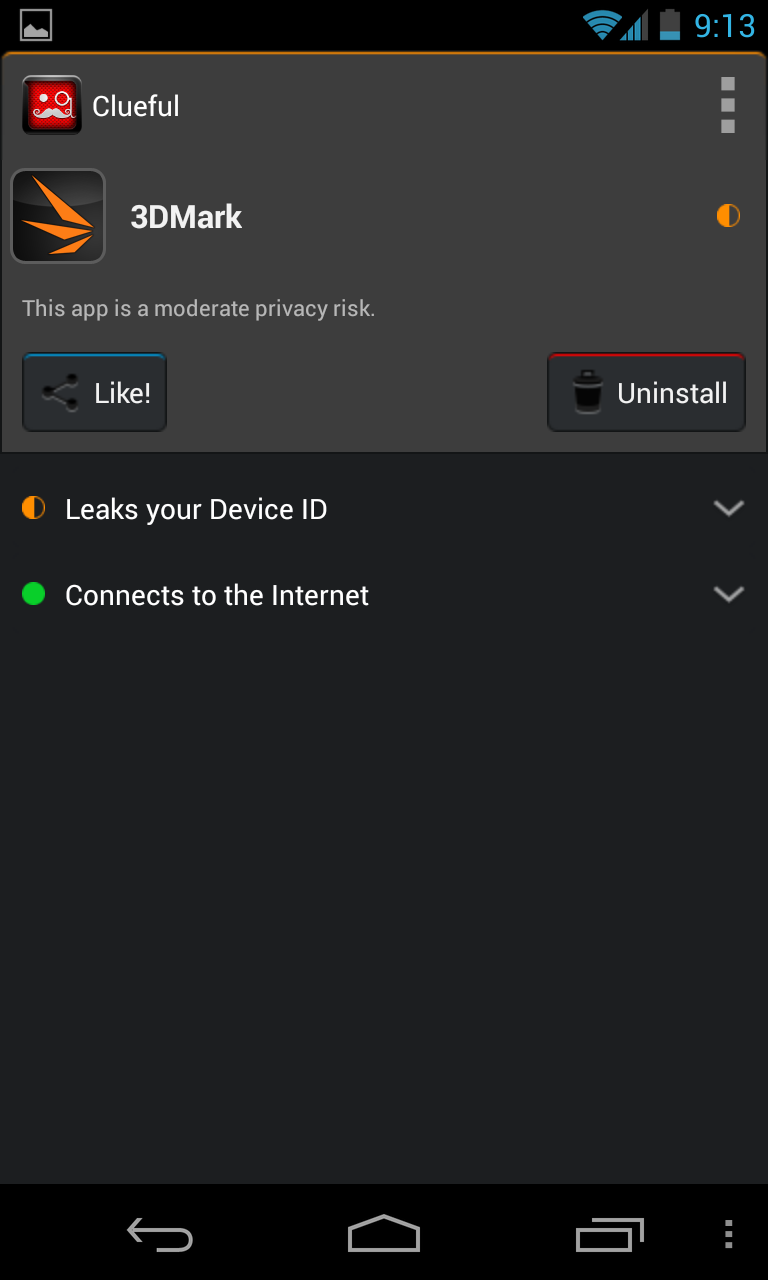Tap the Android back navigation button
The image size is (768, 1280).
(x=159, y=1235)
